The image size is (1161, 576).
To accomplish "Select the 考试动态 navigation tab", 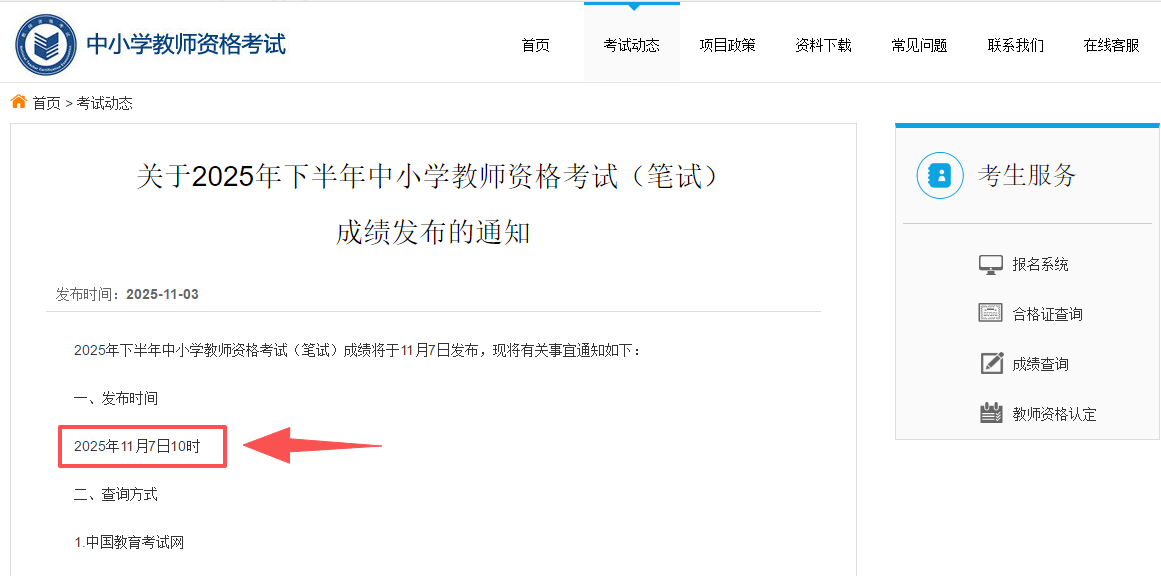I will [x=631, y=45].
